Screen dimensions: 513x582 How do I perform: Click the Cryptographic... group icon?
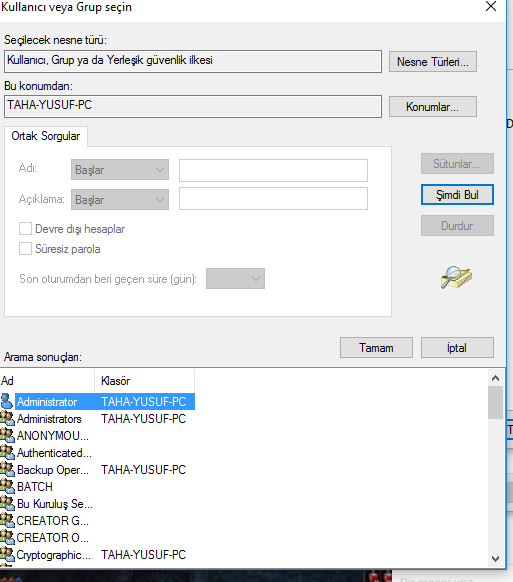click(x=7, y=555)
